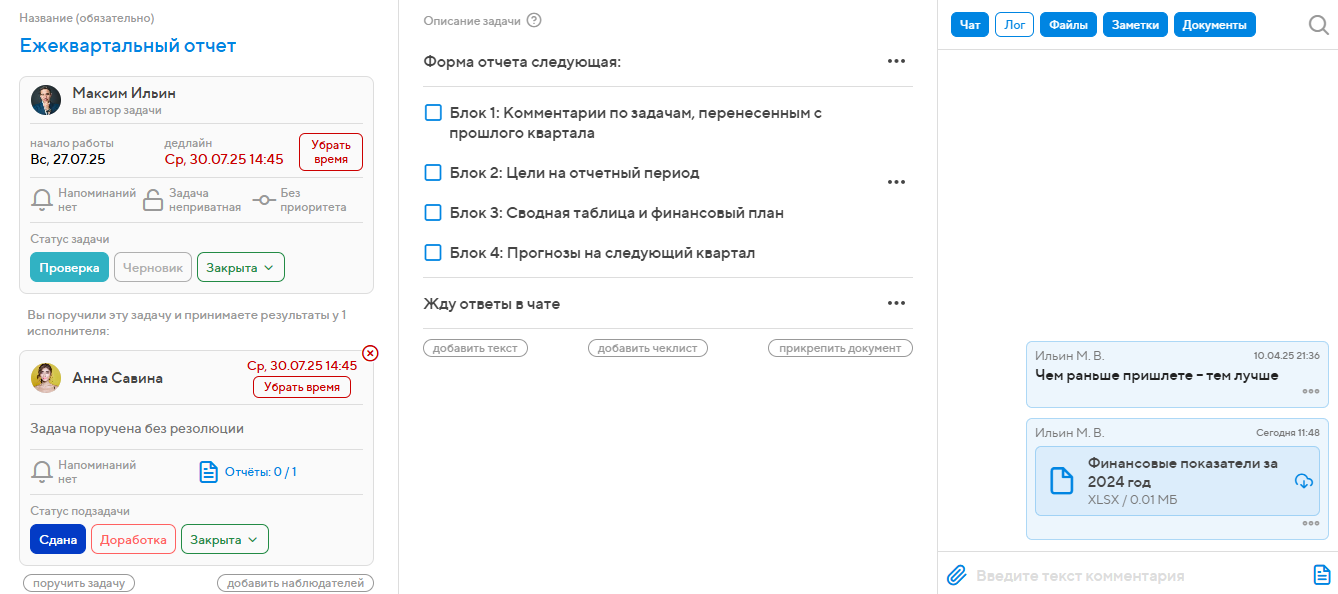Click Анна Савина's avatar

coord(46,378)
